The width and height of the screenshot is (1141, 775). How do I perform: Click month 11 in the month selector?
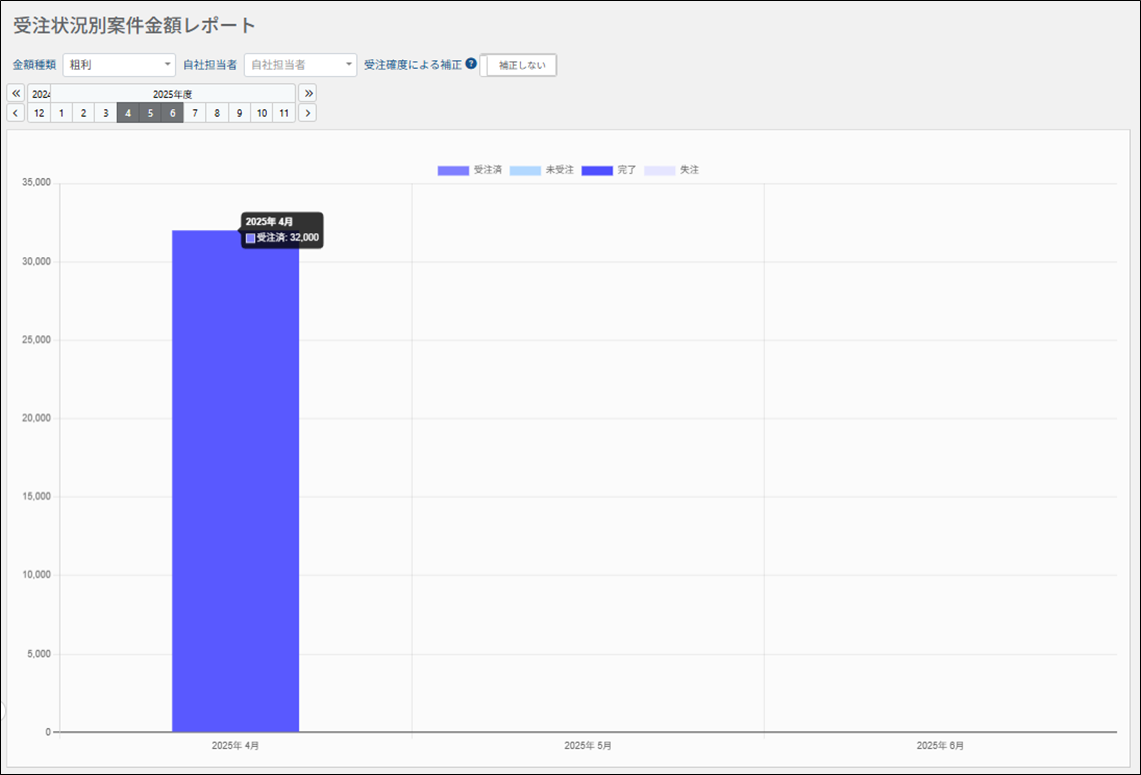point(284,113)
